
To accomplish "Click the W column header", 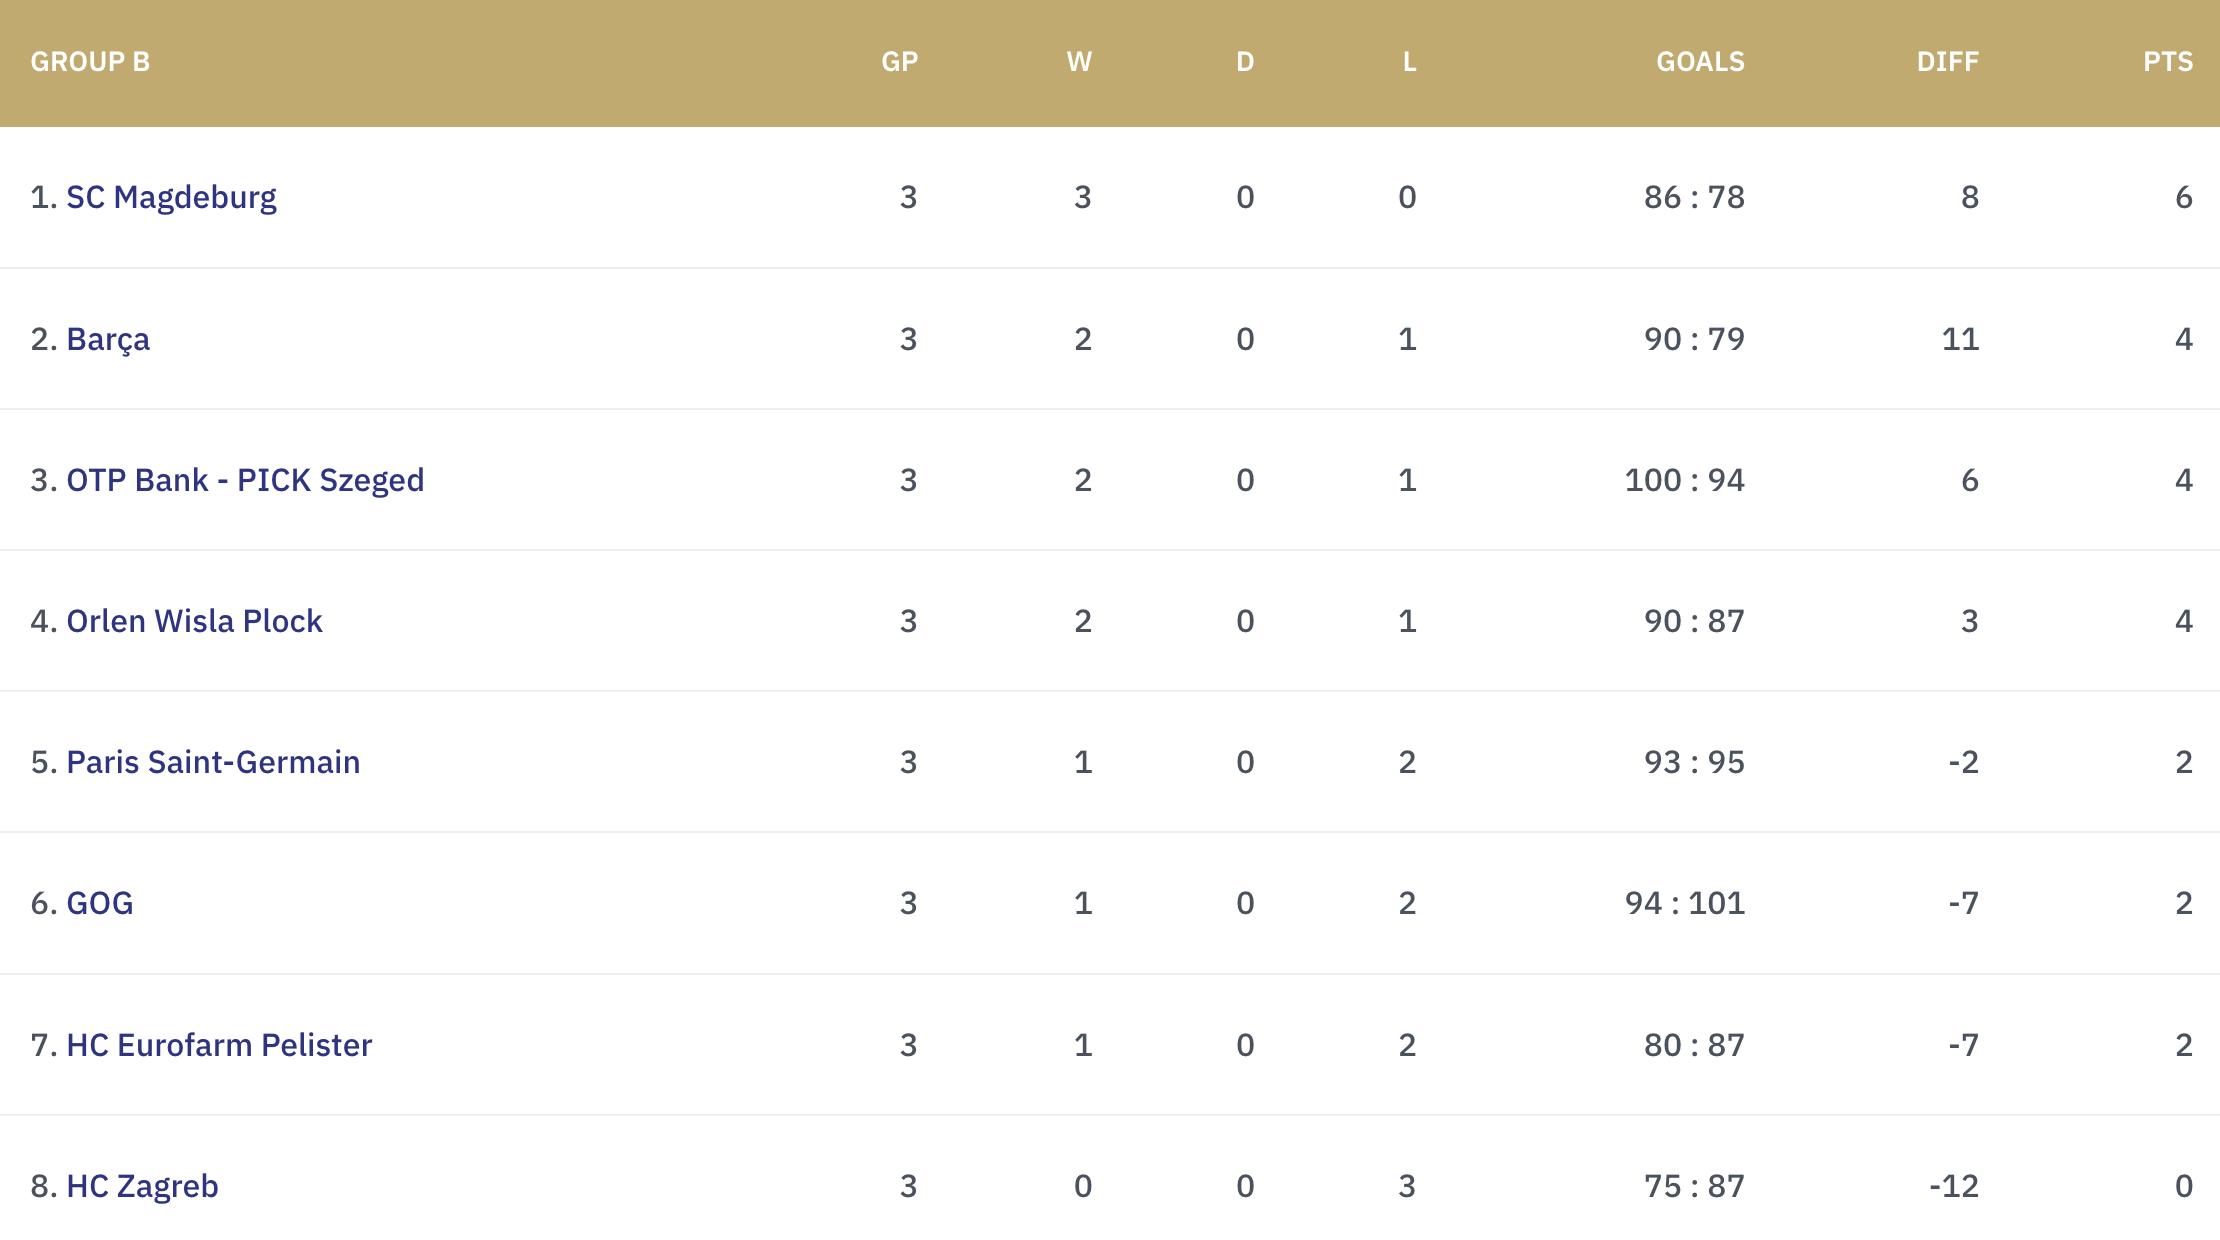I will click(x=1079, y=62).
